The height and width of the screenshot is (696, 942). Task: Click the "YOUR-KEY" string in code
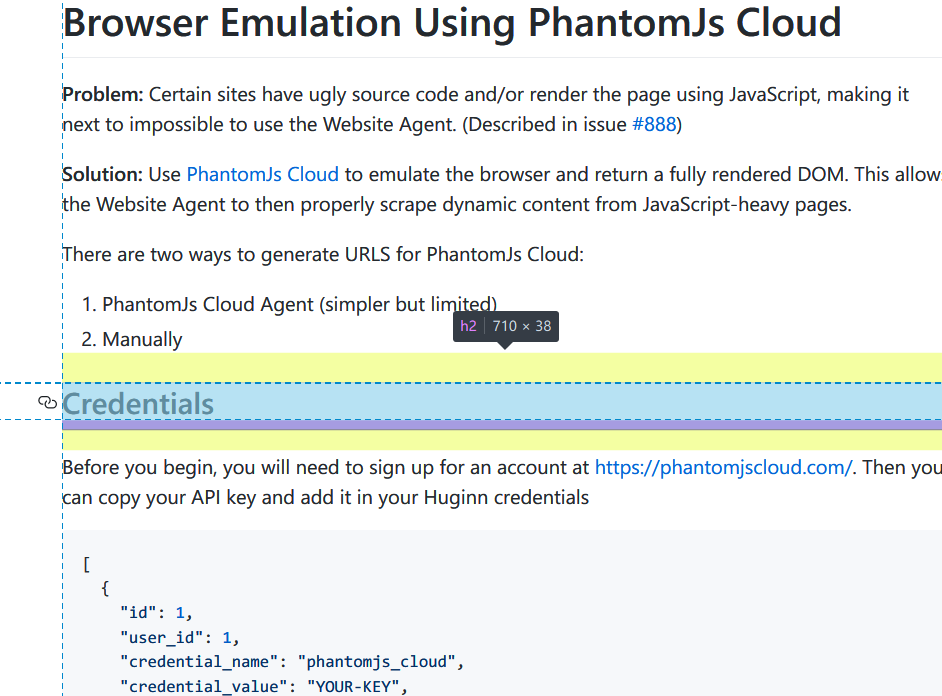point(353,686)
